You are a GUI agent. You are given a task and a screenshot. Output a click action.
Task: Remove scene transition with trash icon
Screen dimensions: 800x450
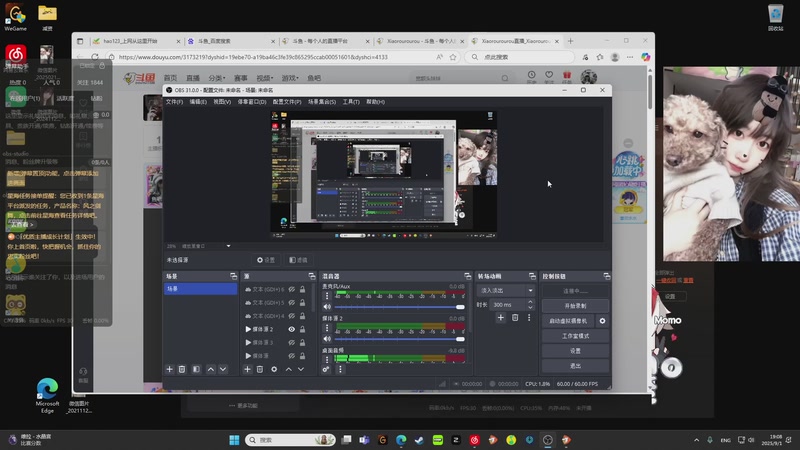click(x=515, y=317)
